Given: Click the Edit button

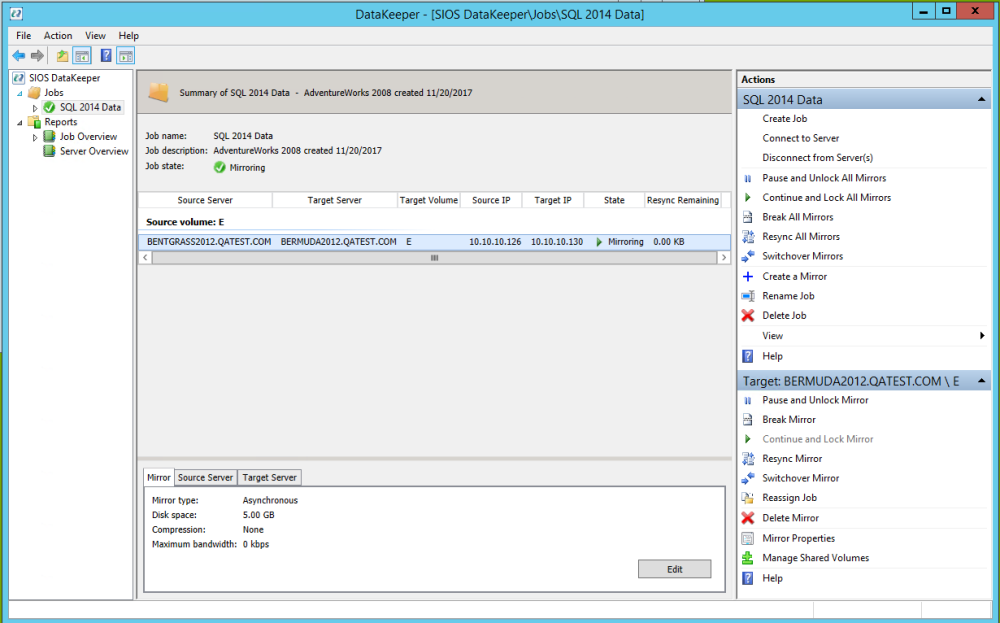Looking at the screenshot, I should pos(675,569).
